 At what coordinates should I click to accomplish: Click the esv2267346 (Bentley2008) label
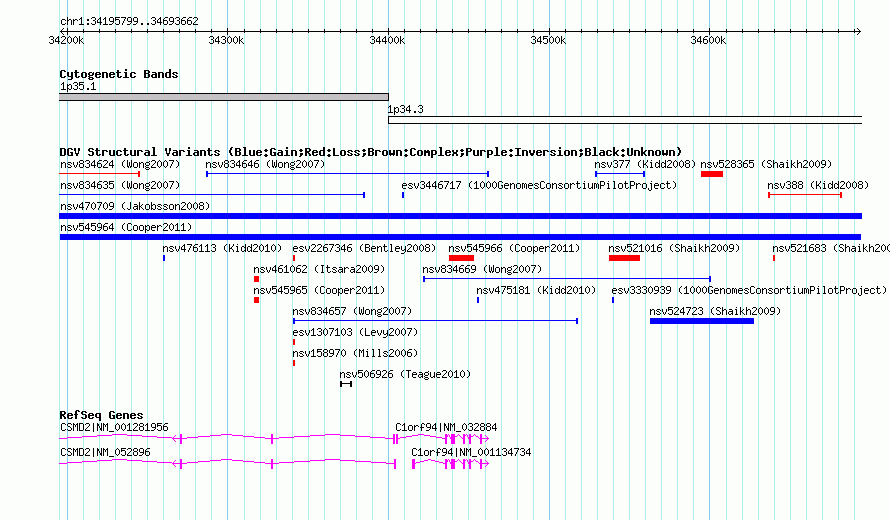[x=364, y=248]
